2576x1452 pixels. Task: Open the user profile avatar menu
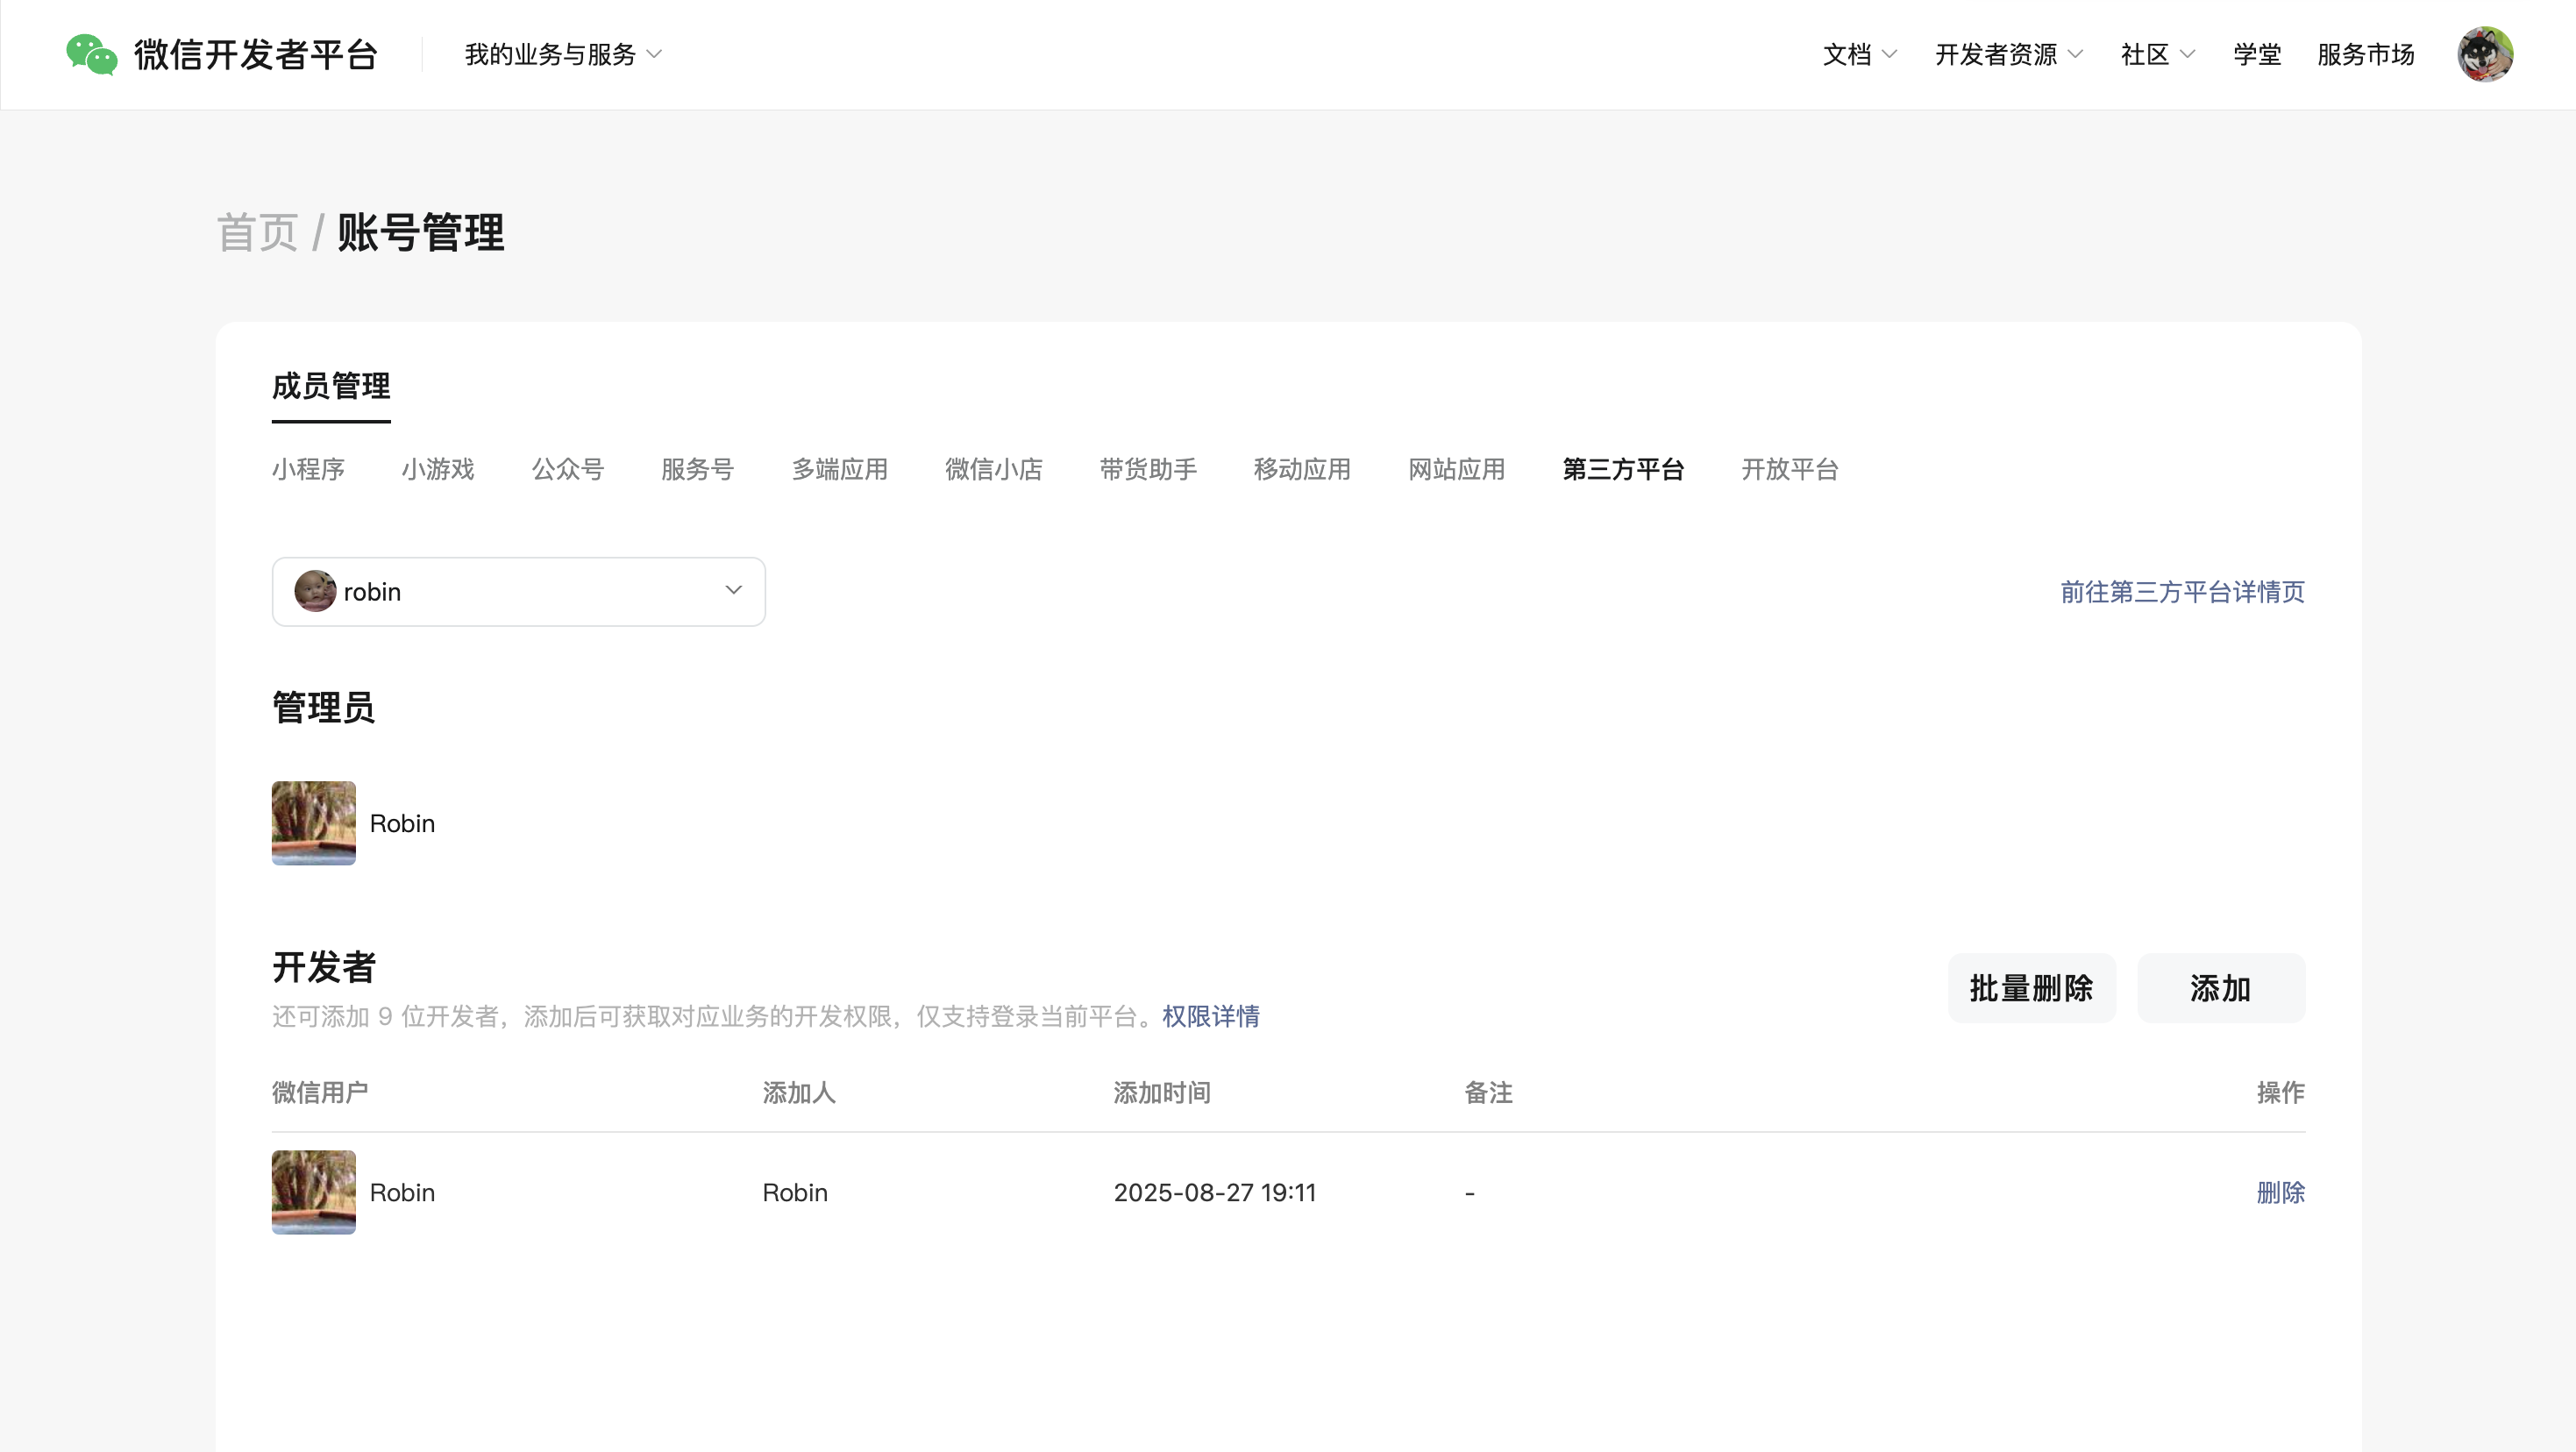click(x=2485, y=54)
